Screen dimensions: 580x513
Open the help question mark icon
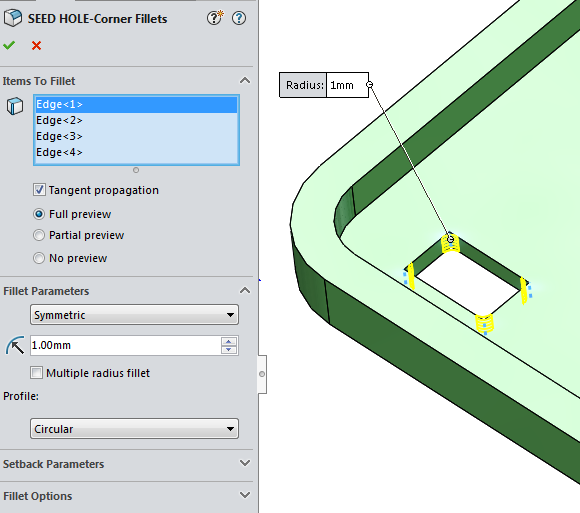(x=239, y=18)
